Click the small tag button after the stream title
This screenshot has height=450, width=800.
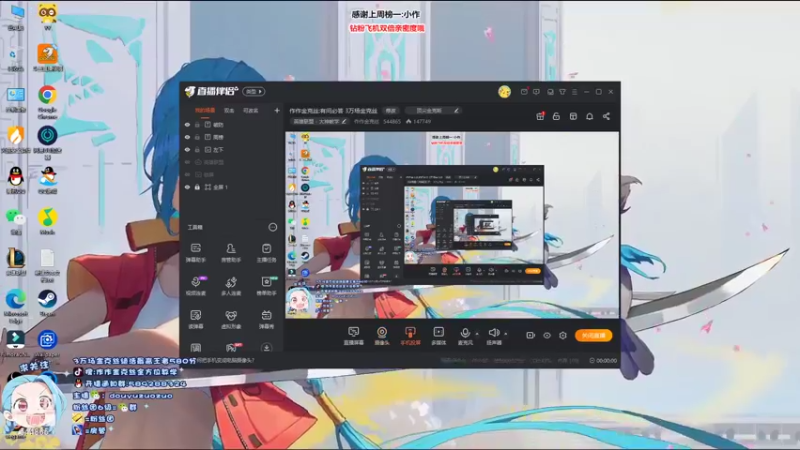pos(391,110)
